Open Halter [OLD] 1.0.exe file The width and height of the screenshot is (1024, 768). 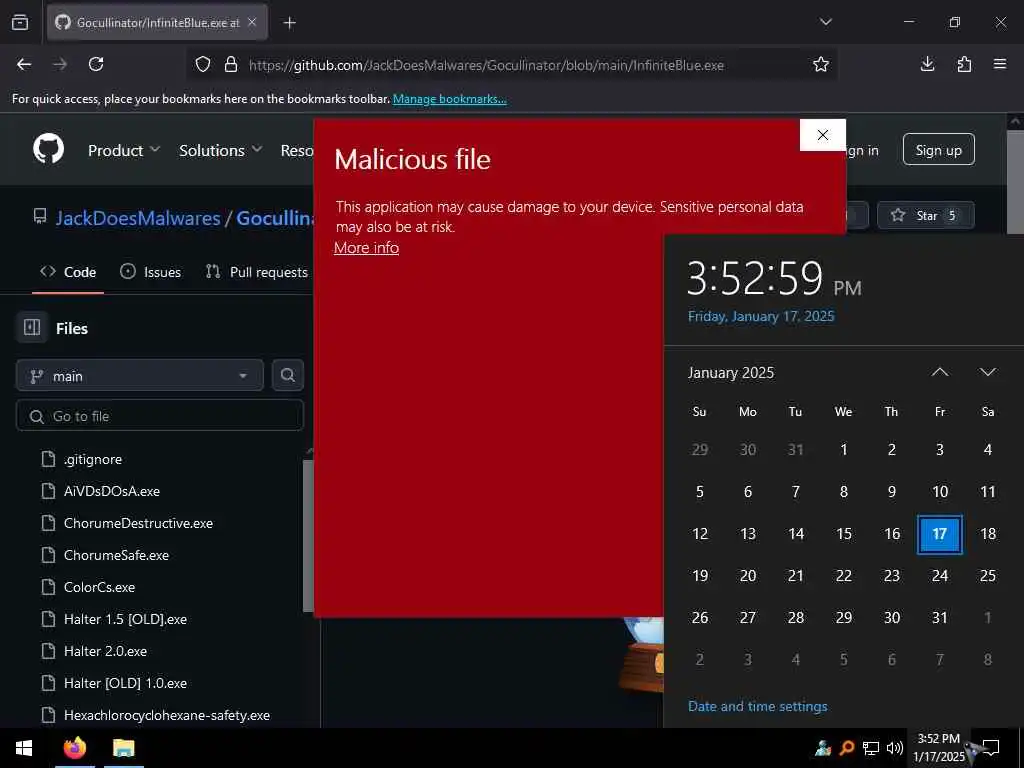125,683
